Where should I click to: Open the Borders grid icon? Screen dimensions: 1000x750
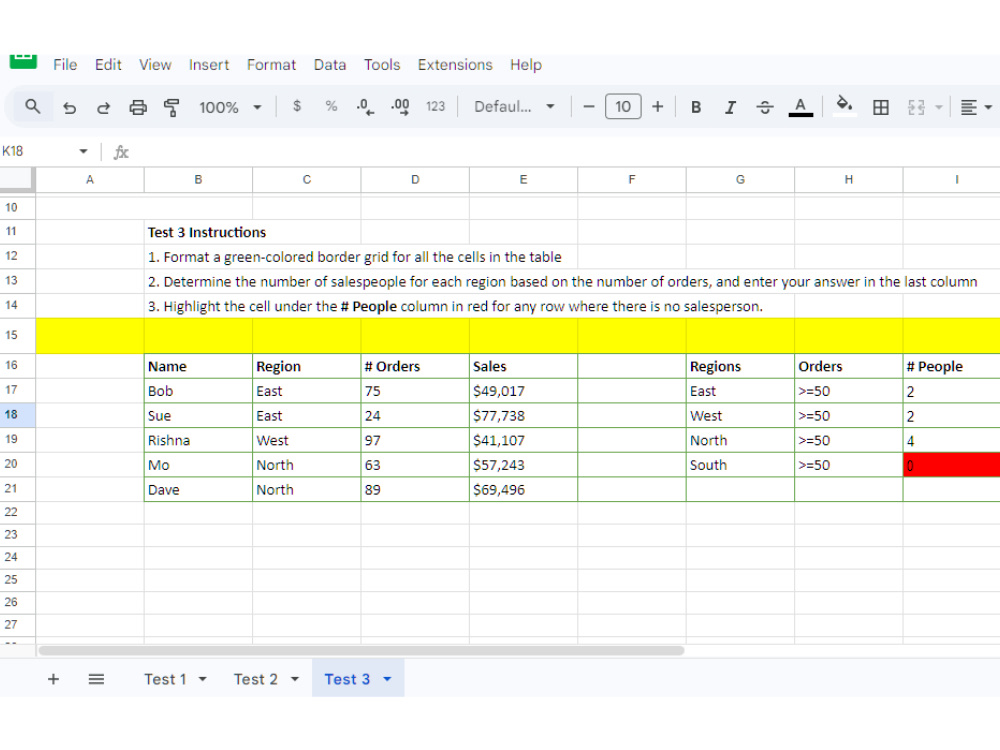click(x=881, y=107)
